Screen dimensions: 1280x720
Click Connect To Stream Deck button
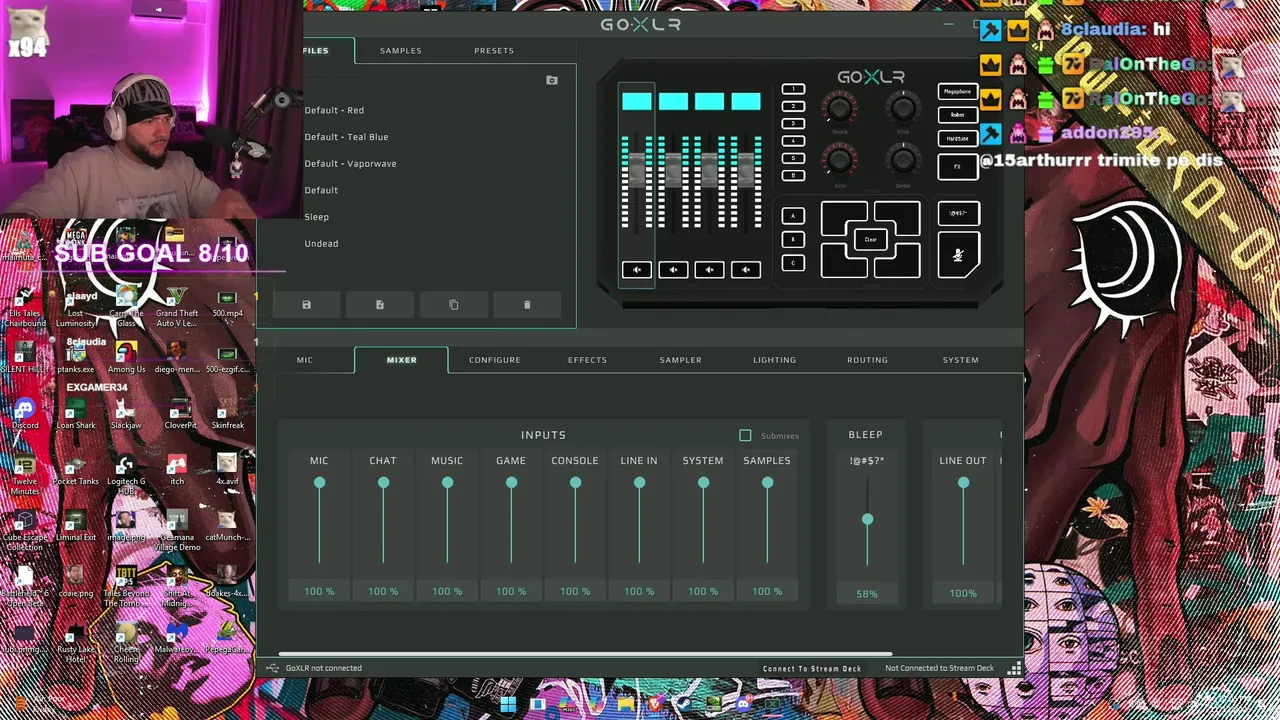coord(812,668)
